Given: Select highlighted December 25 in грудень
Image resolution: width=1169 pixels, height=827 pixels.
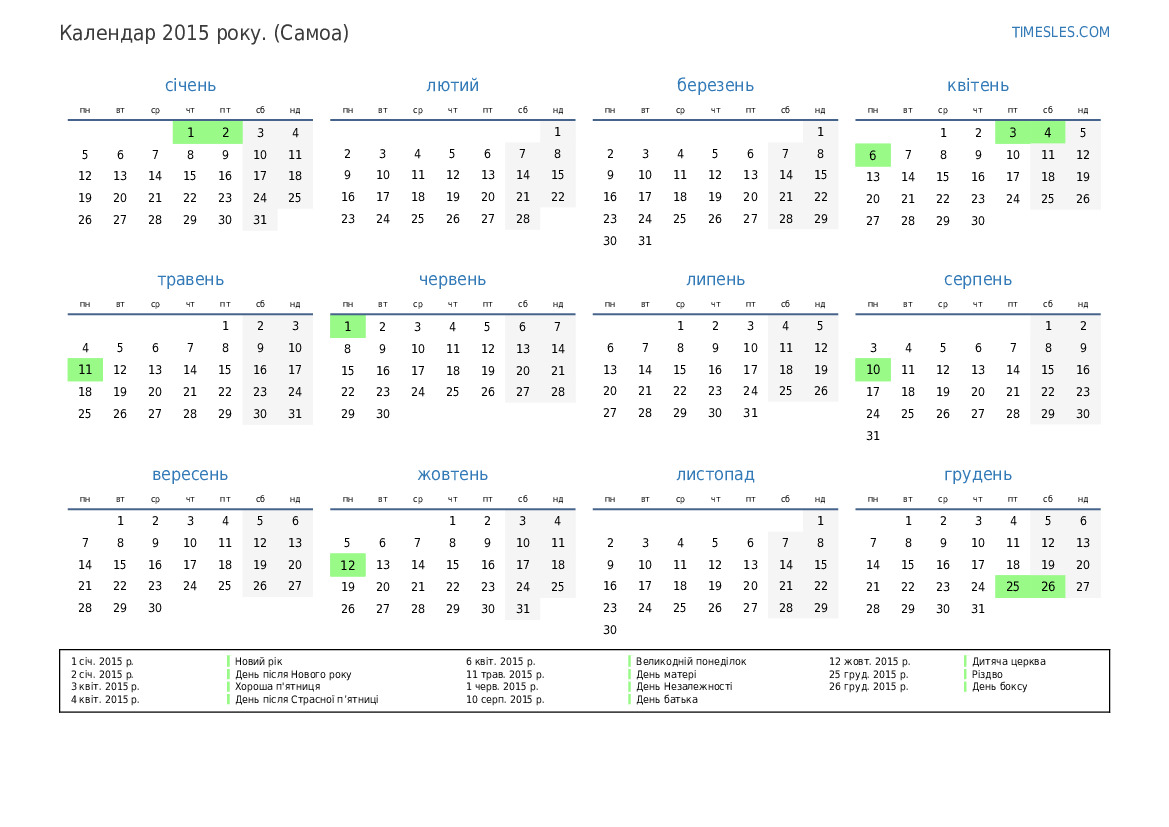Looking at the screenshot, I should 1012,587.
